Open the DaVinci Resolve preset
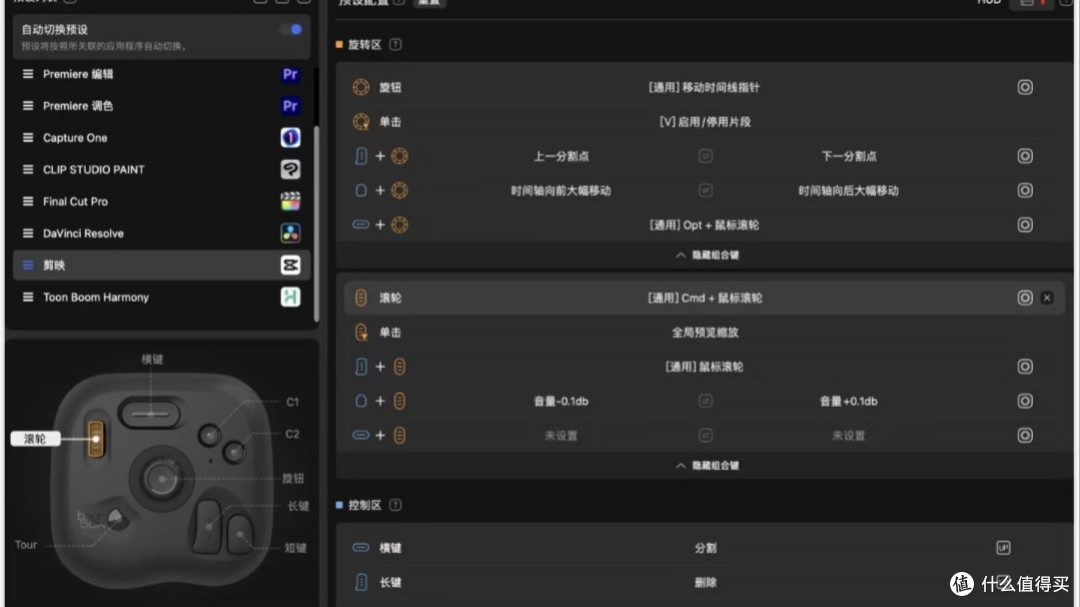Image resolution: width=1080 pixels, height=607 pixels. (x=161, y=233)
